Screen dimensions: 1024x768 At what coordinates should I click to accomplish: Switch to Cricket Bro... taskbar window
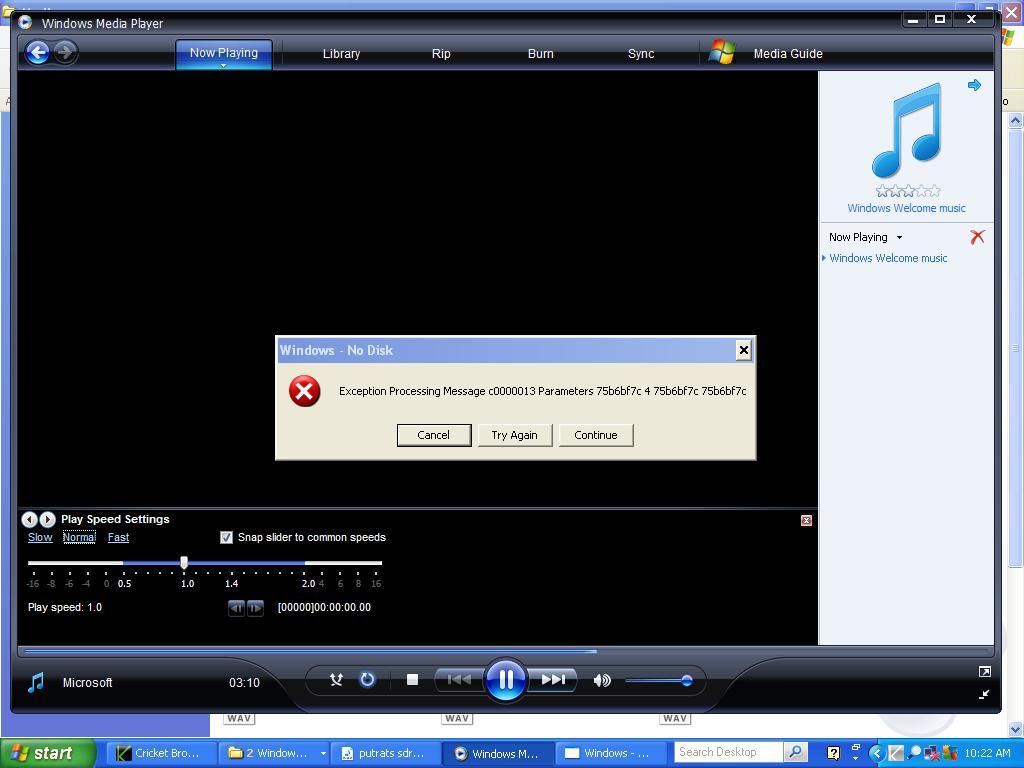pos(160,753)
